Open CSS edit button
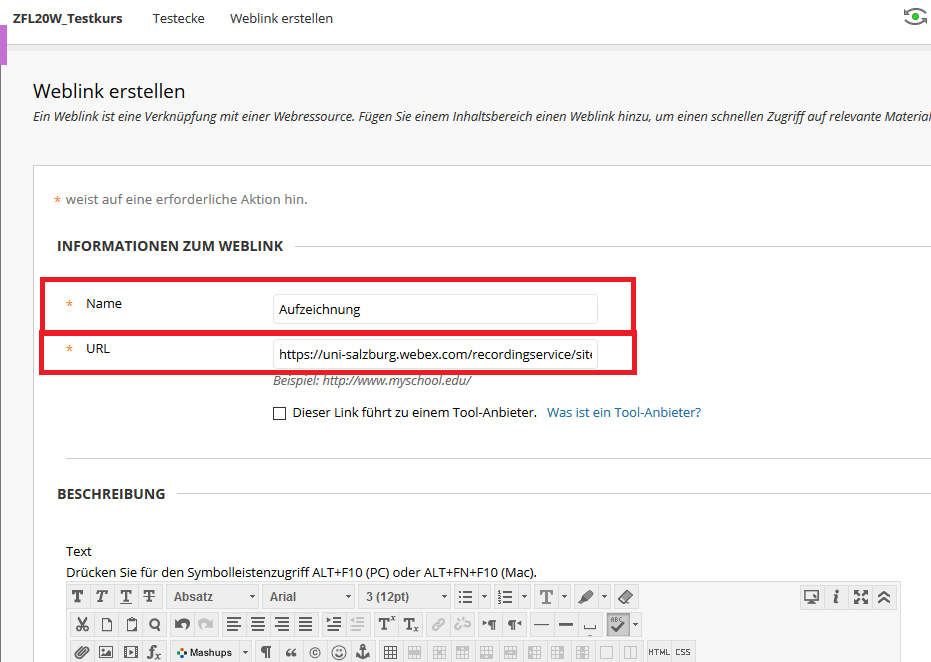The width and height of the screenshot is (931, 662). click(683, 652)
